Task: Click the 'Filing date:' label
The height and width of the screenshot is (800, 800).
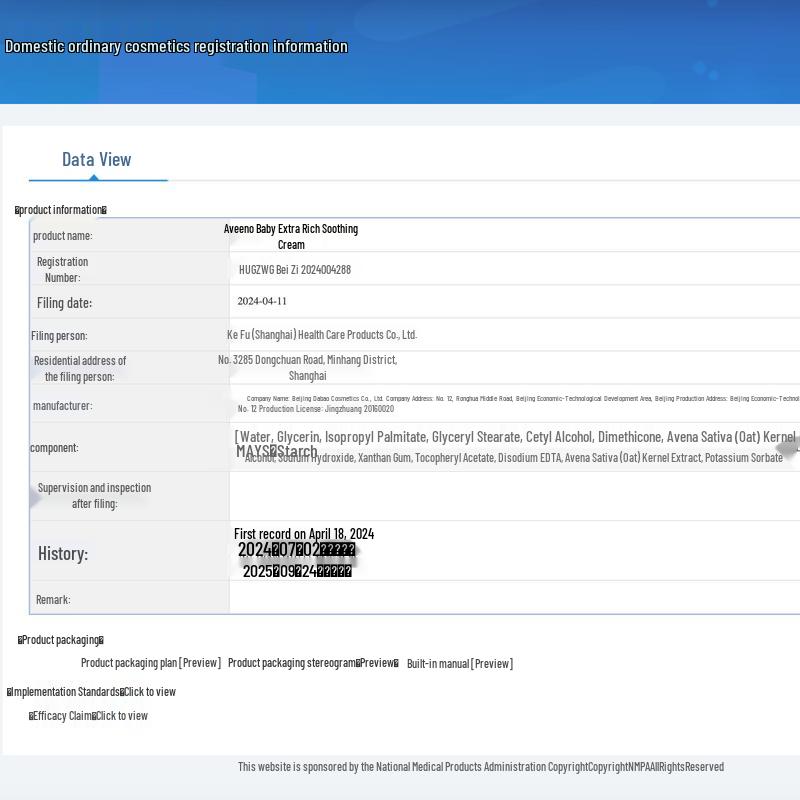Action: [64, 303]
